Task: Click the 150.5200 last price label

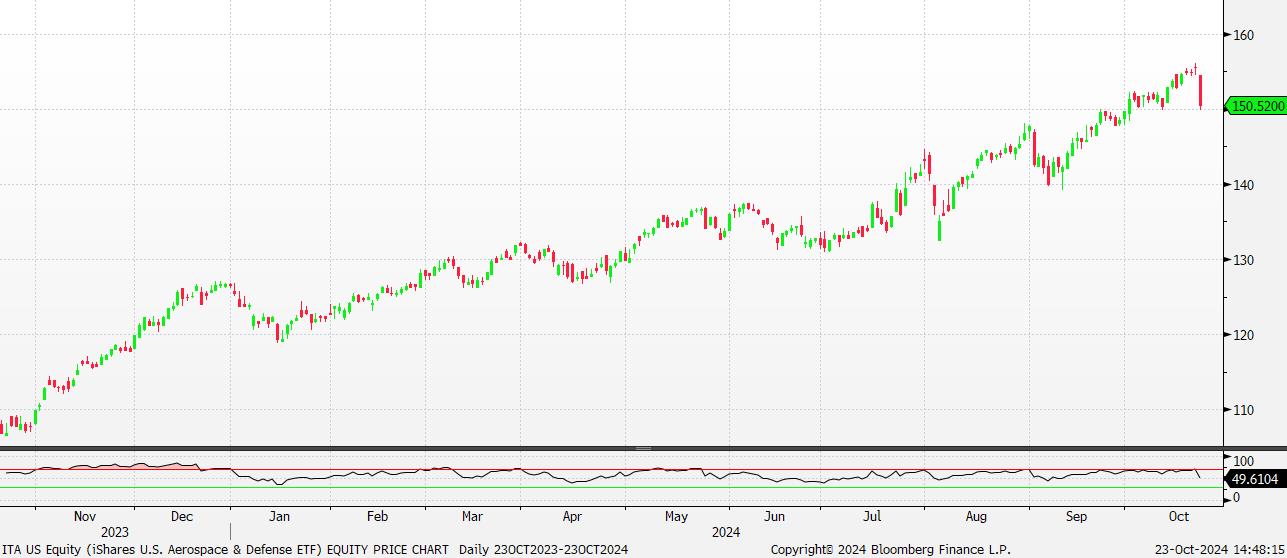Action: (1256, 106)
